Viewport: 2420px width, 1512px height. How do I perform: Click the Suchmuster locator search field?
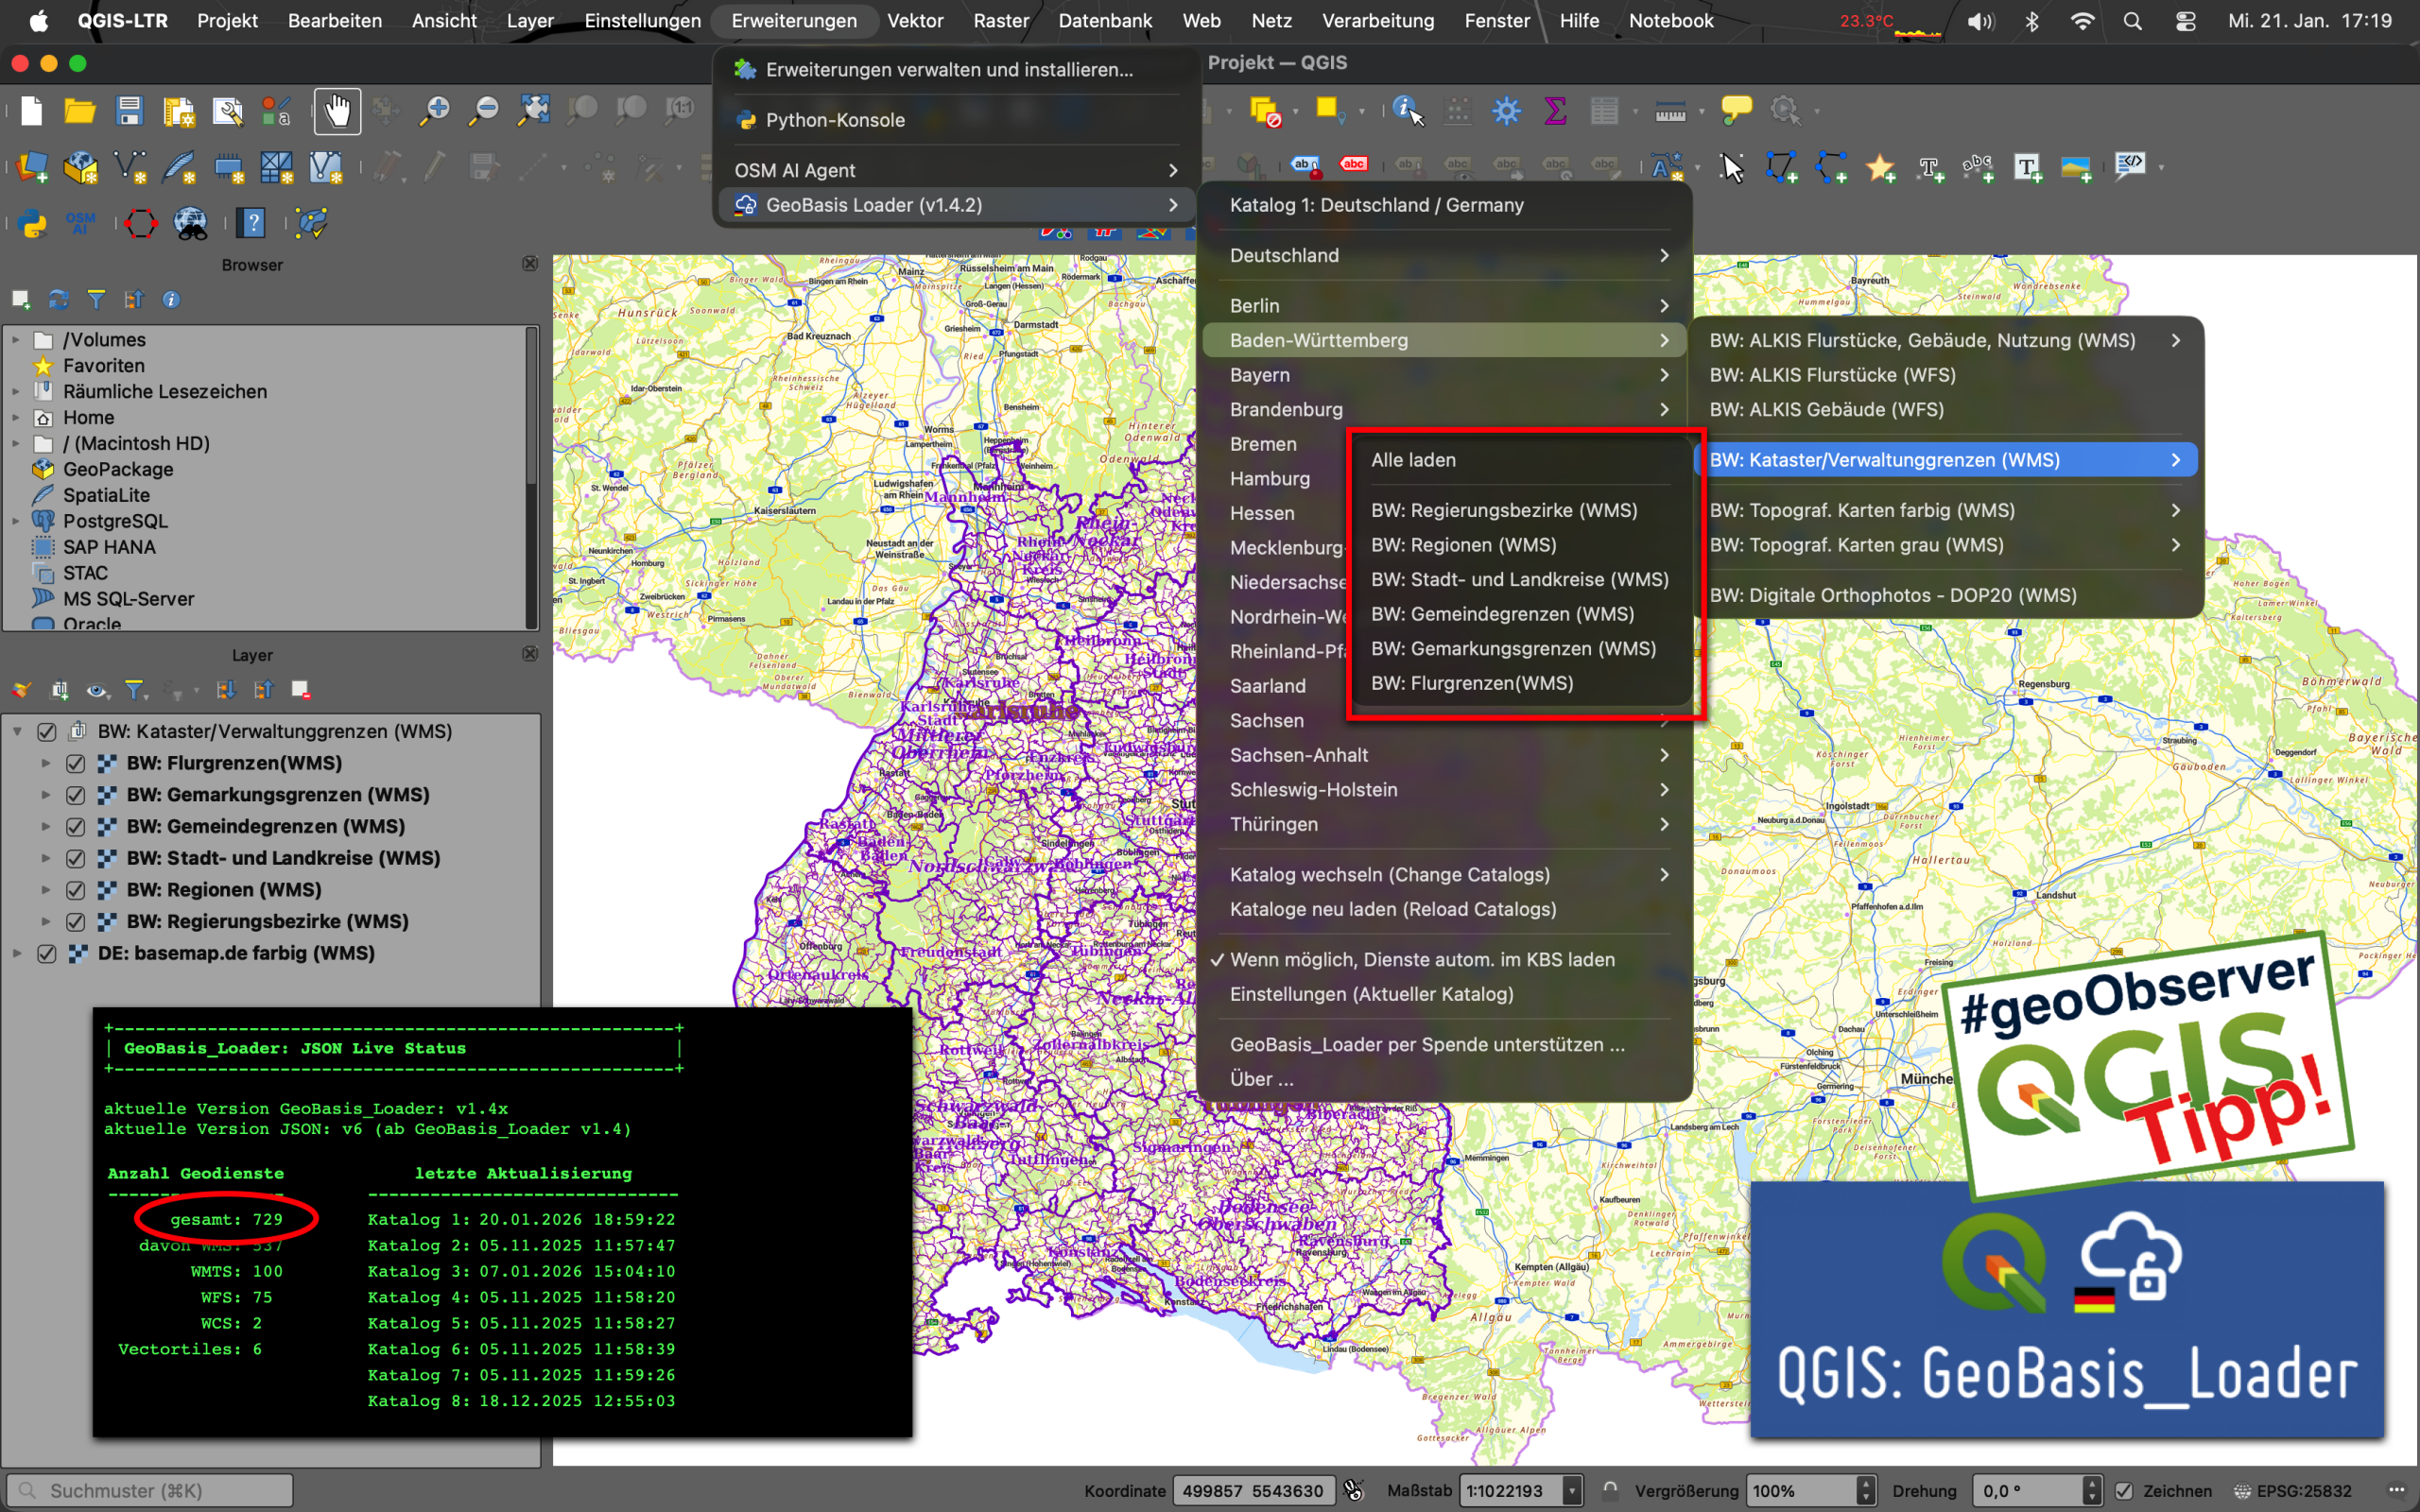click(150, 1490)
